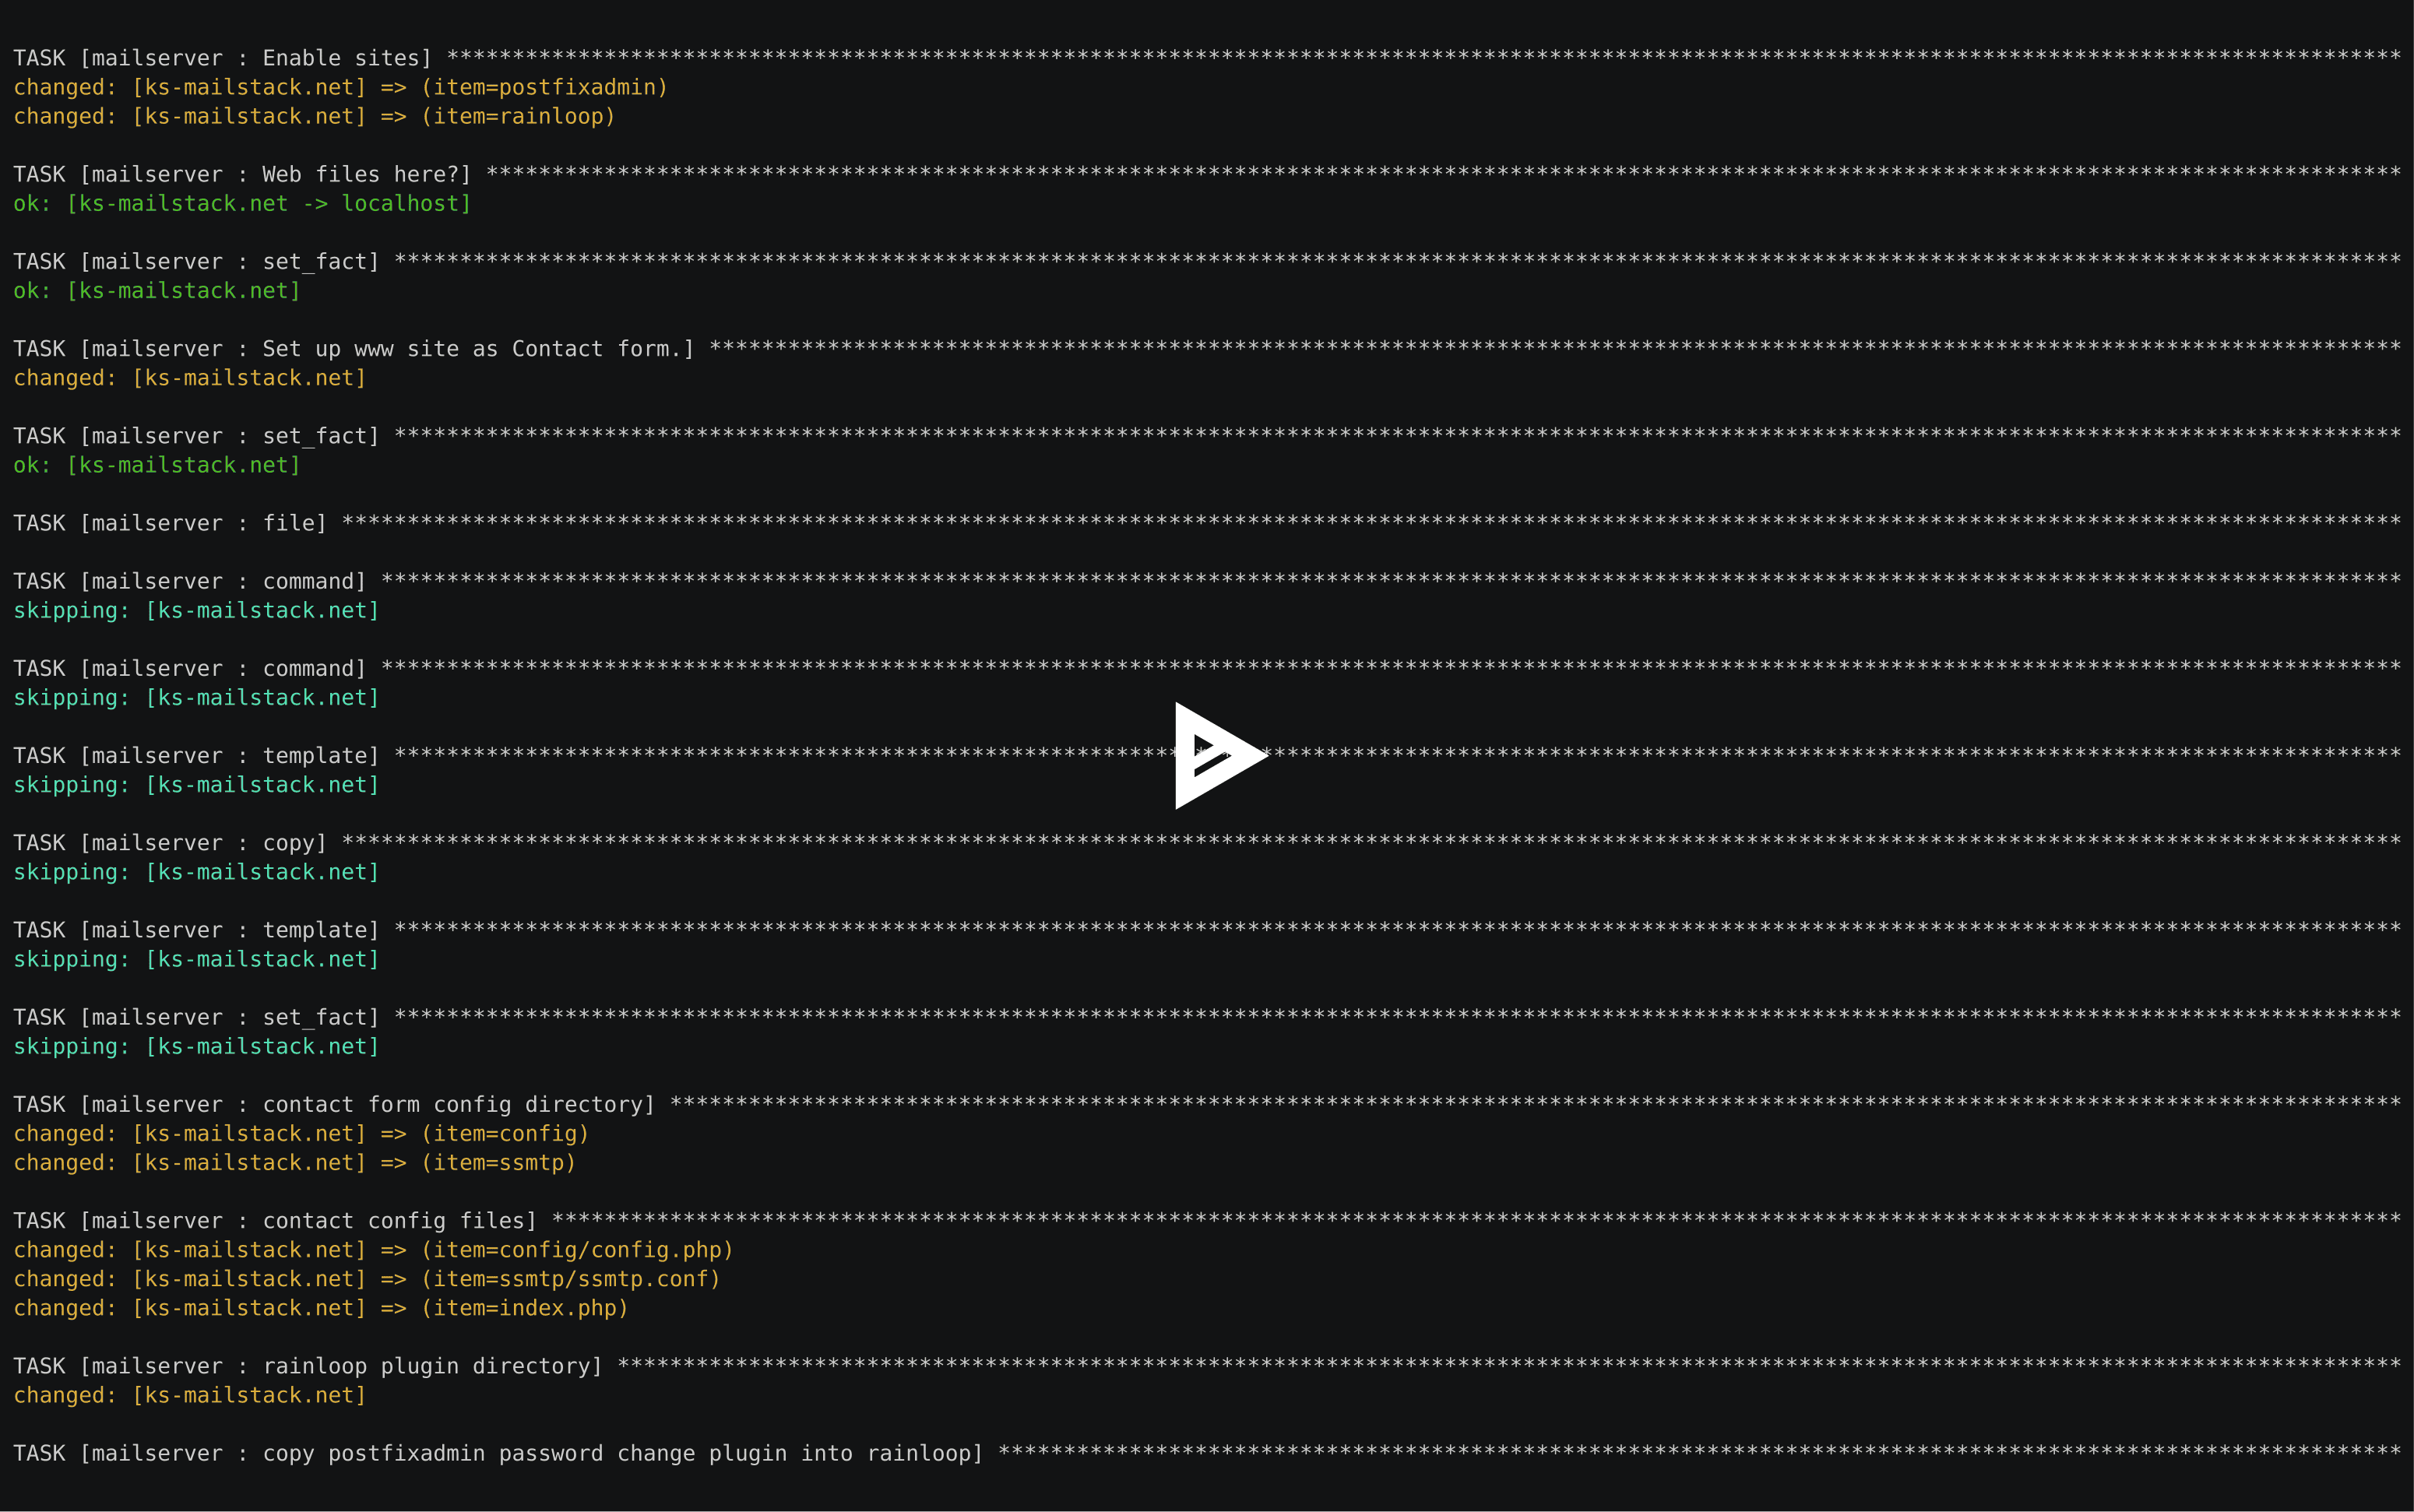Select the '(item=ssmtp)' changed line
The height and width of the screenshot is (1512, 2414).
(295, 1162)
